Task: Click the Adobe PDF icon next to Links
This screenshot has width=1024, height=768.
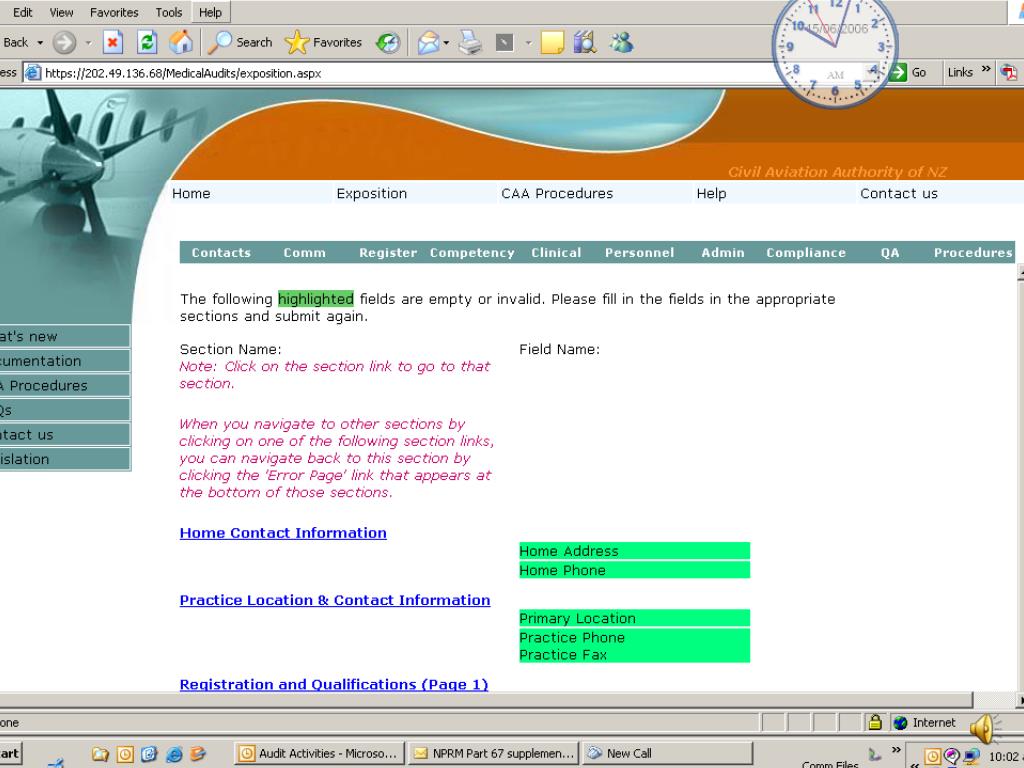Action: coord(1010,72)
